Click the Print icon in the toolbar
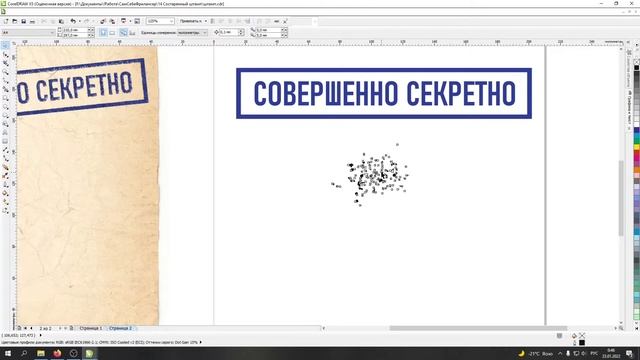This screenshot has height=360, width=640. [x=33, y=21]
